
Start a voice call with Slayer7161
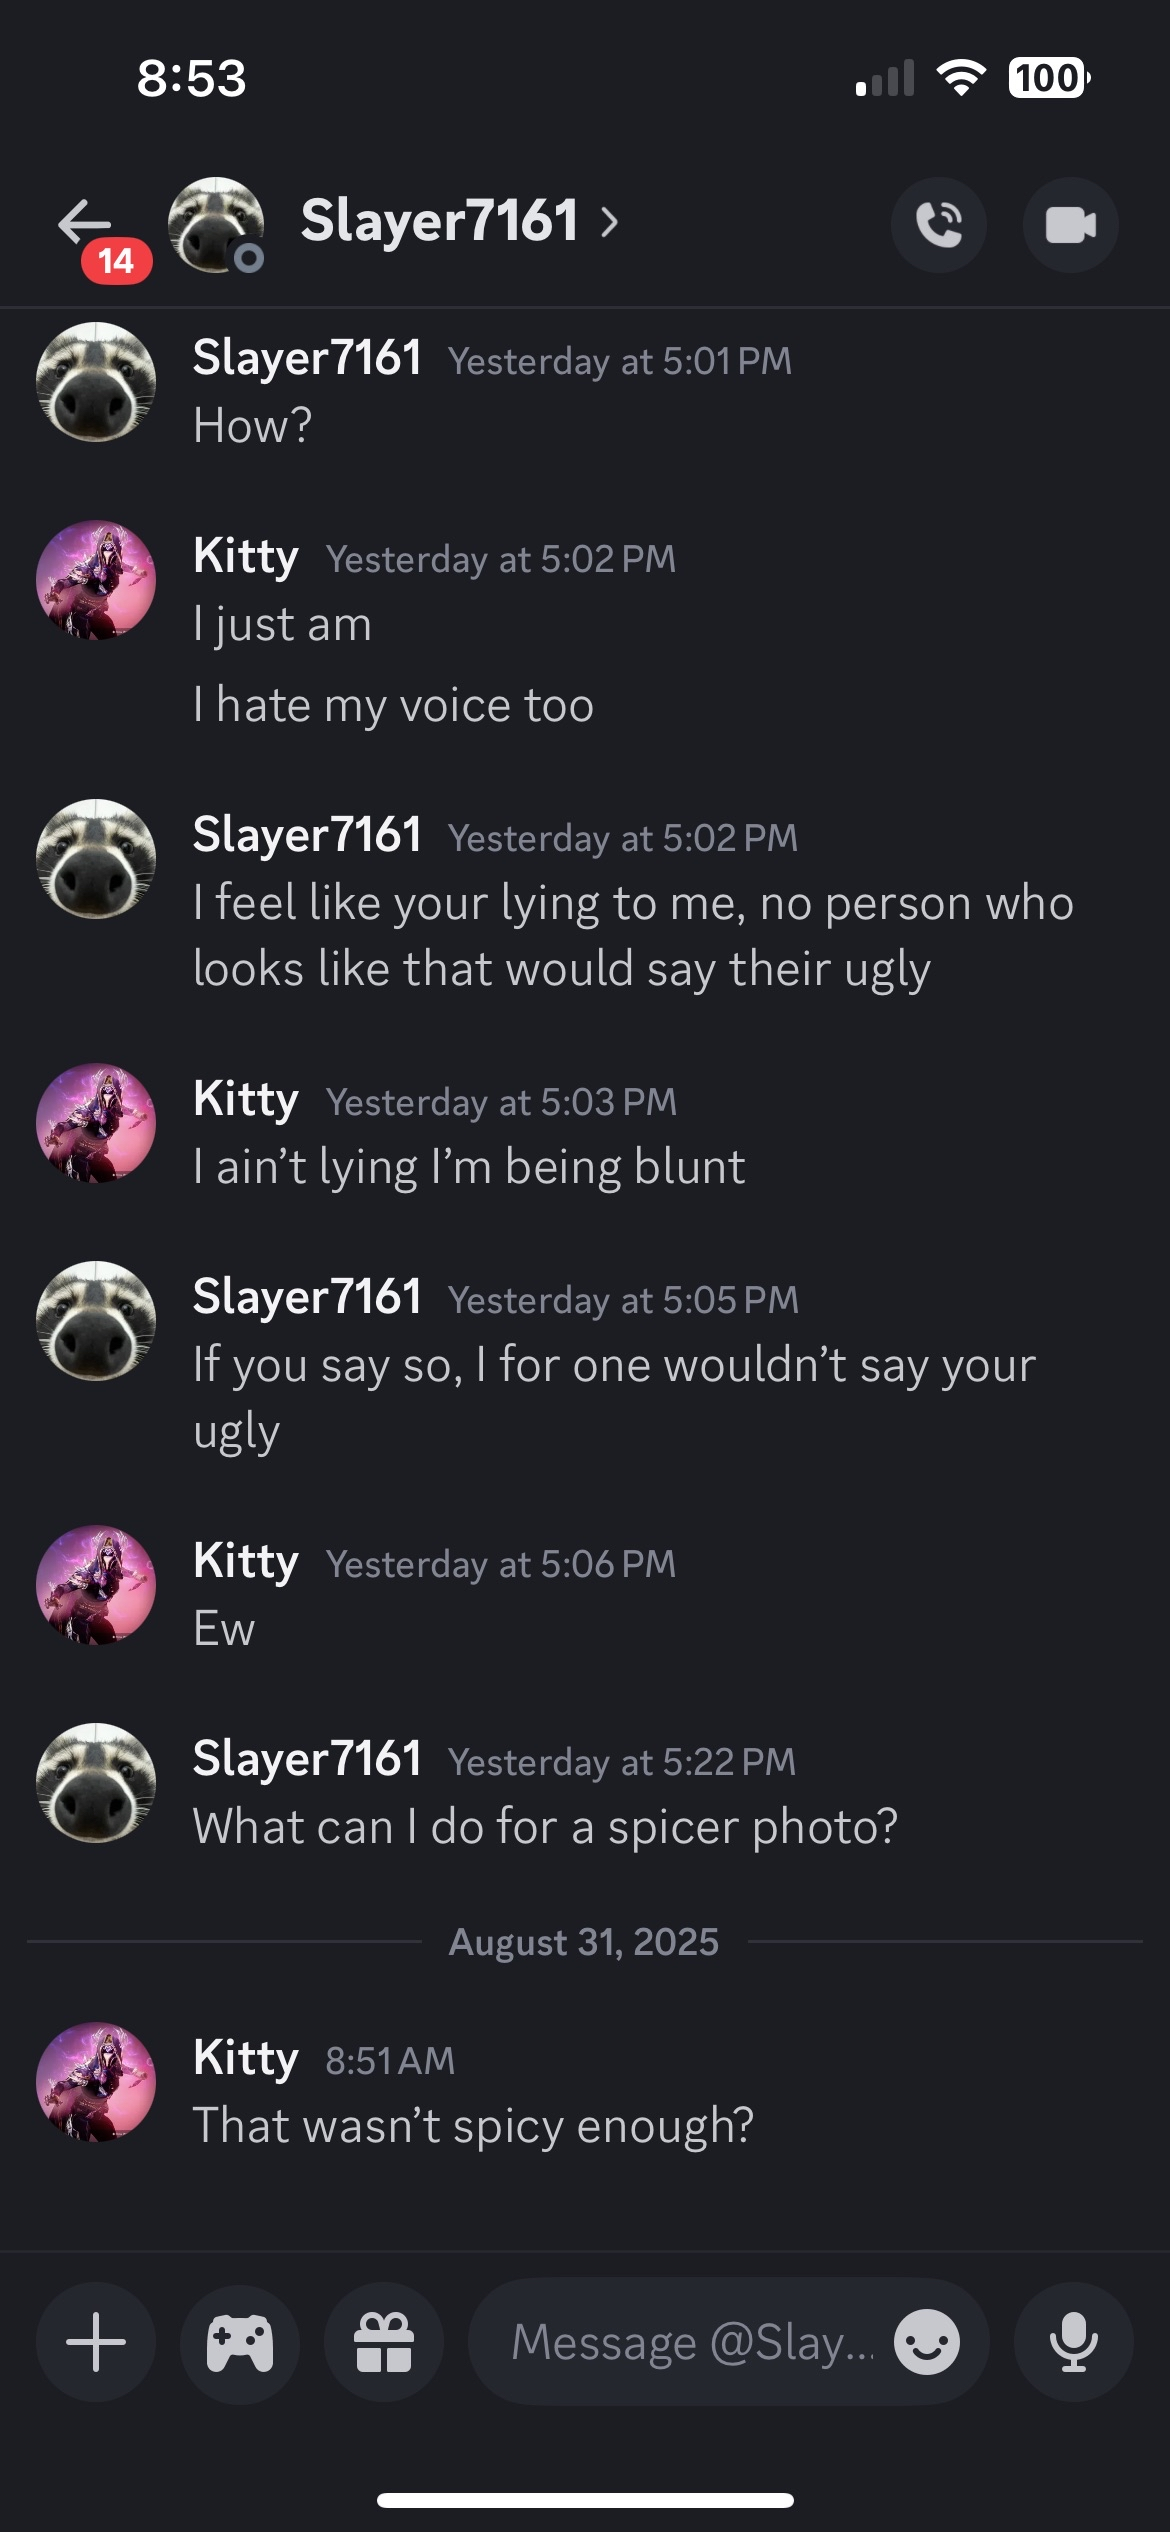pos(938,225)
